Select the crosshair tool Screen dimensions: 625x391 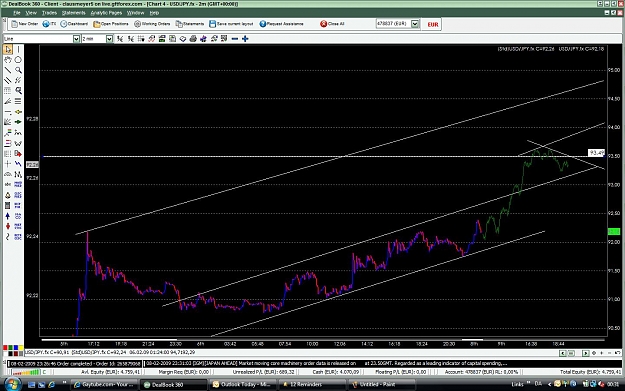(x=8, y=164)
